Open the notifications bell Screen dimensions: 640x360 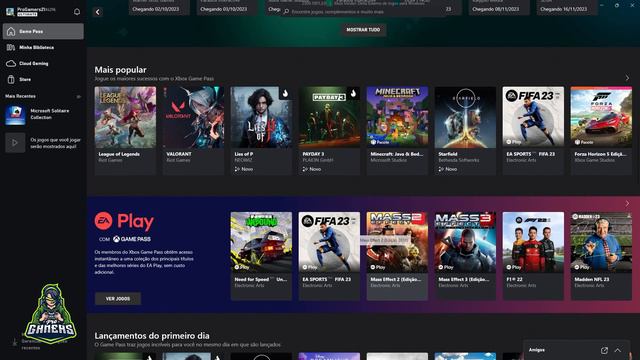pos(77,12)
